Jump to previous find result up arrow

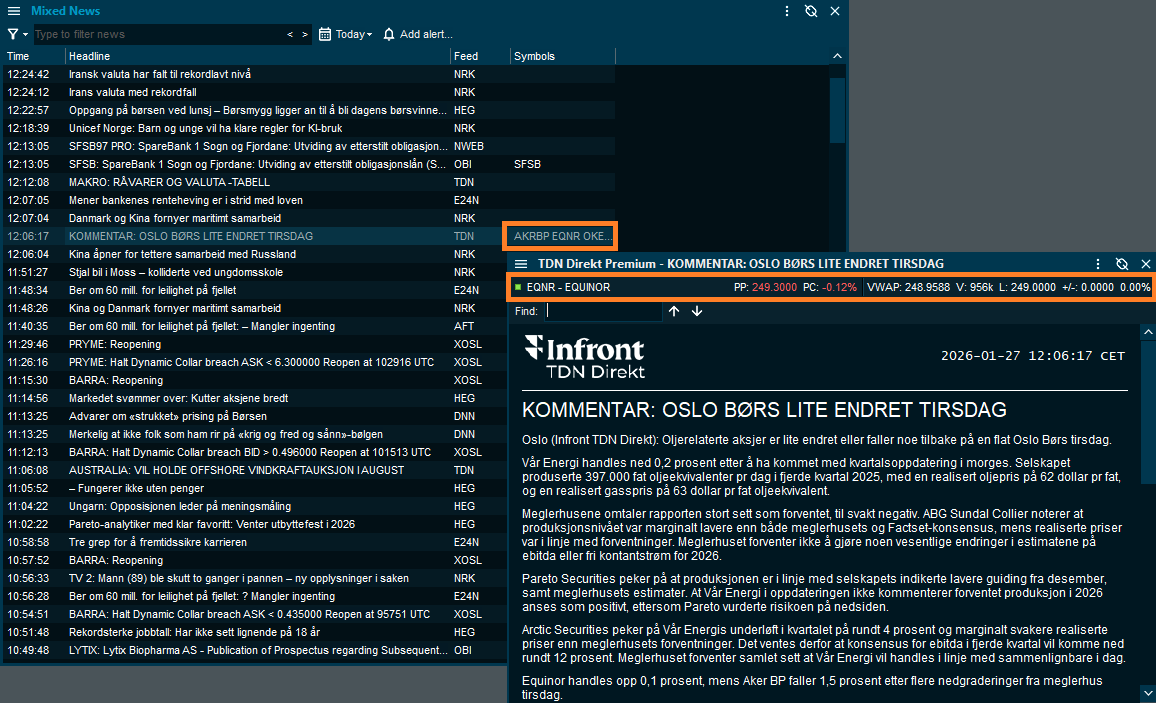coord(674,311)
